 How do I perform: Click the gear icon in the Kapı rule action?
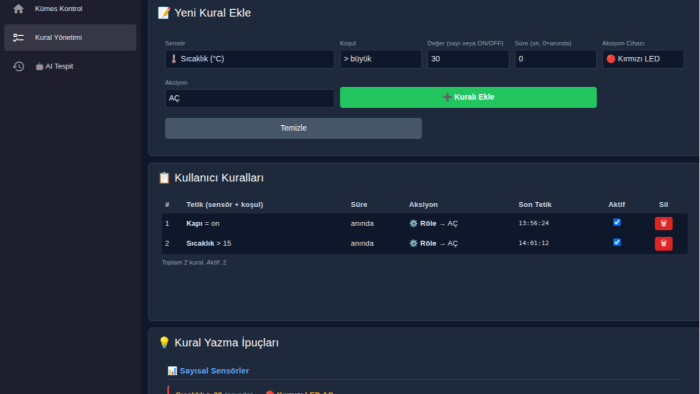click(x=413, y=224)
